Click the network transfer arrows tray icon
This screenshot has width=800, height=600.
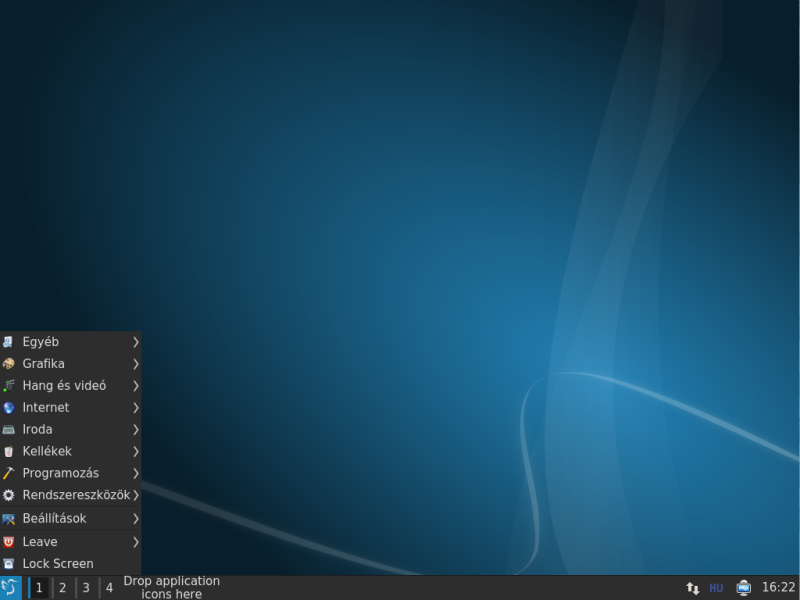[x=692, y=588]
